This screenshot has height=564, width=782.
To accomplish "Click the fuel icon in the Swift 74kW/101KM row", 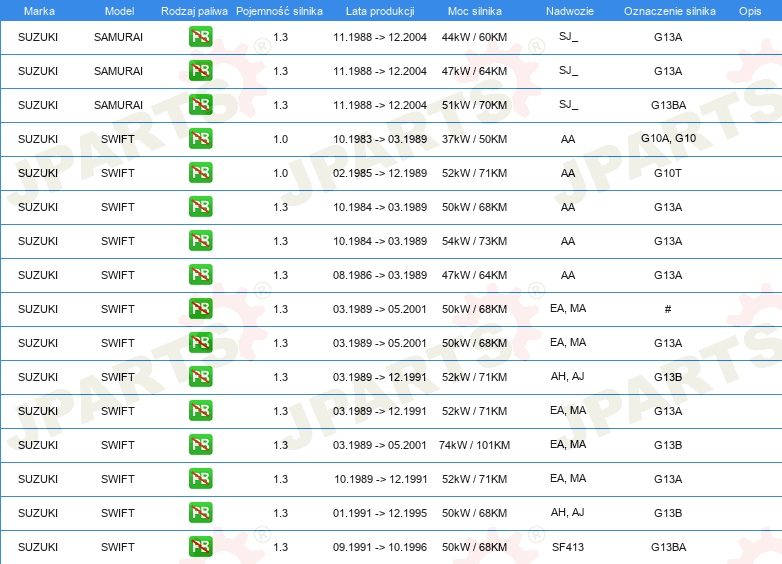I will [x=200, y=444].
